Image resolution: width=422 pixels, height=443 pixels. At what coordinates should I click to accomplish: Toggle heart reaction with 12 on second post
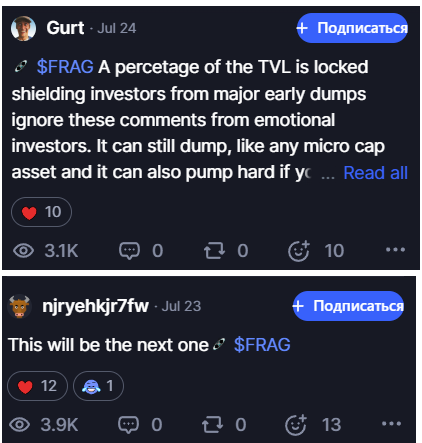[x=37, y=386]
